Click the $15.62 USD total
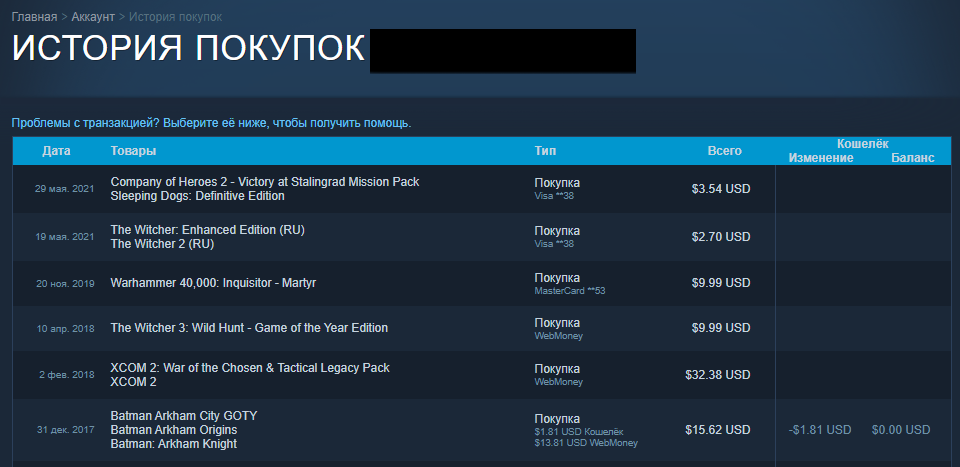The height and width of the screenshot is (467, 960). coord(718,430)
